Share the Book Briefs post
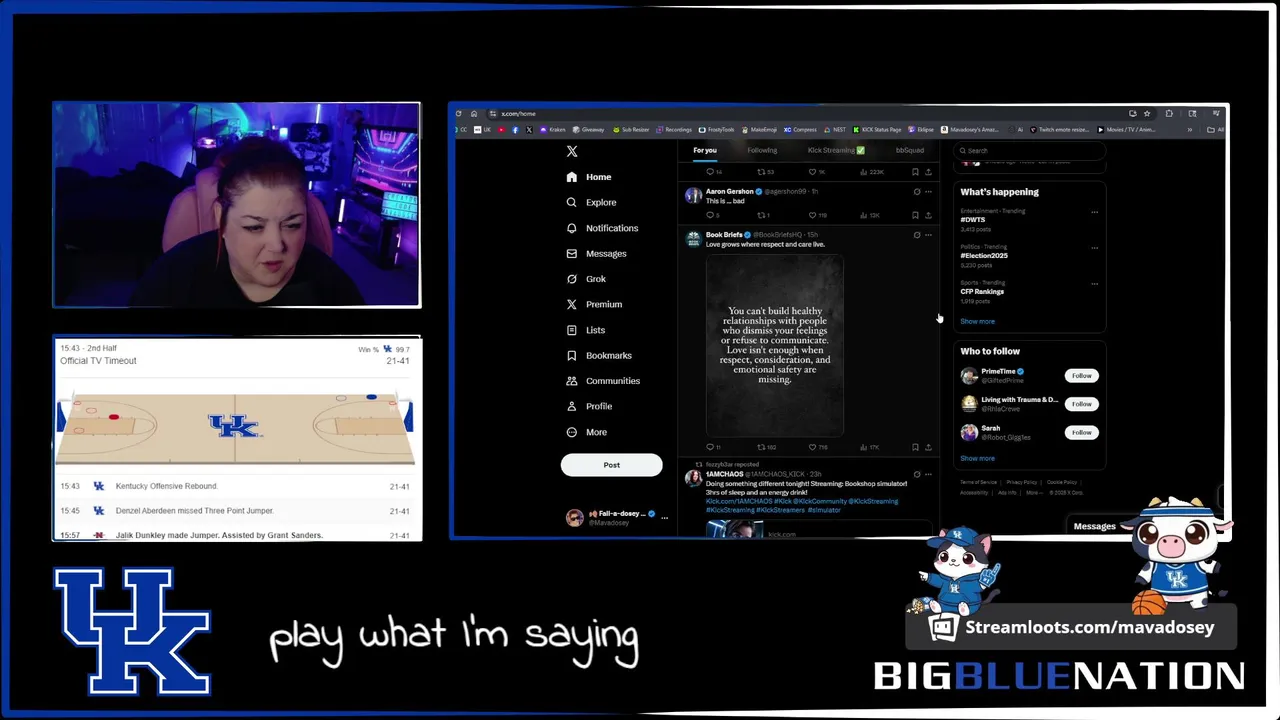The image size is (1280, 720). click(928, 447)
